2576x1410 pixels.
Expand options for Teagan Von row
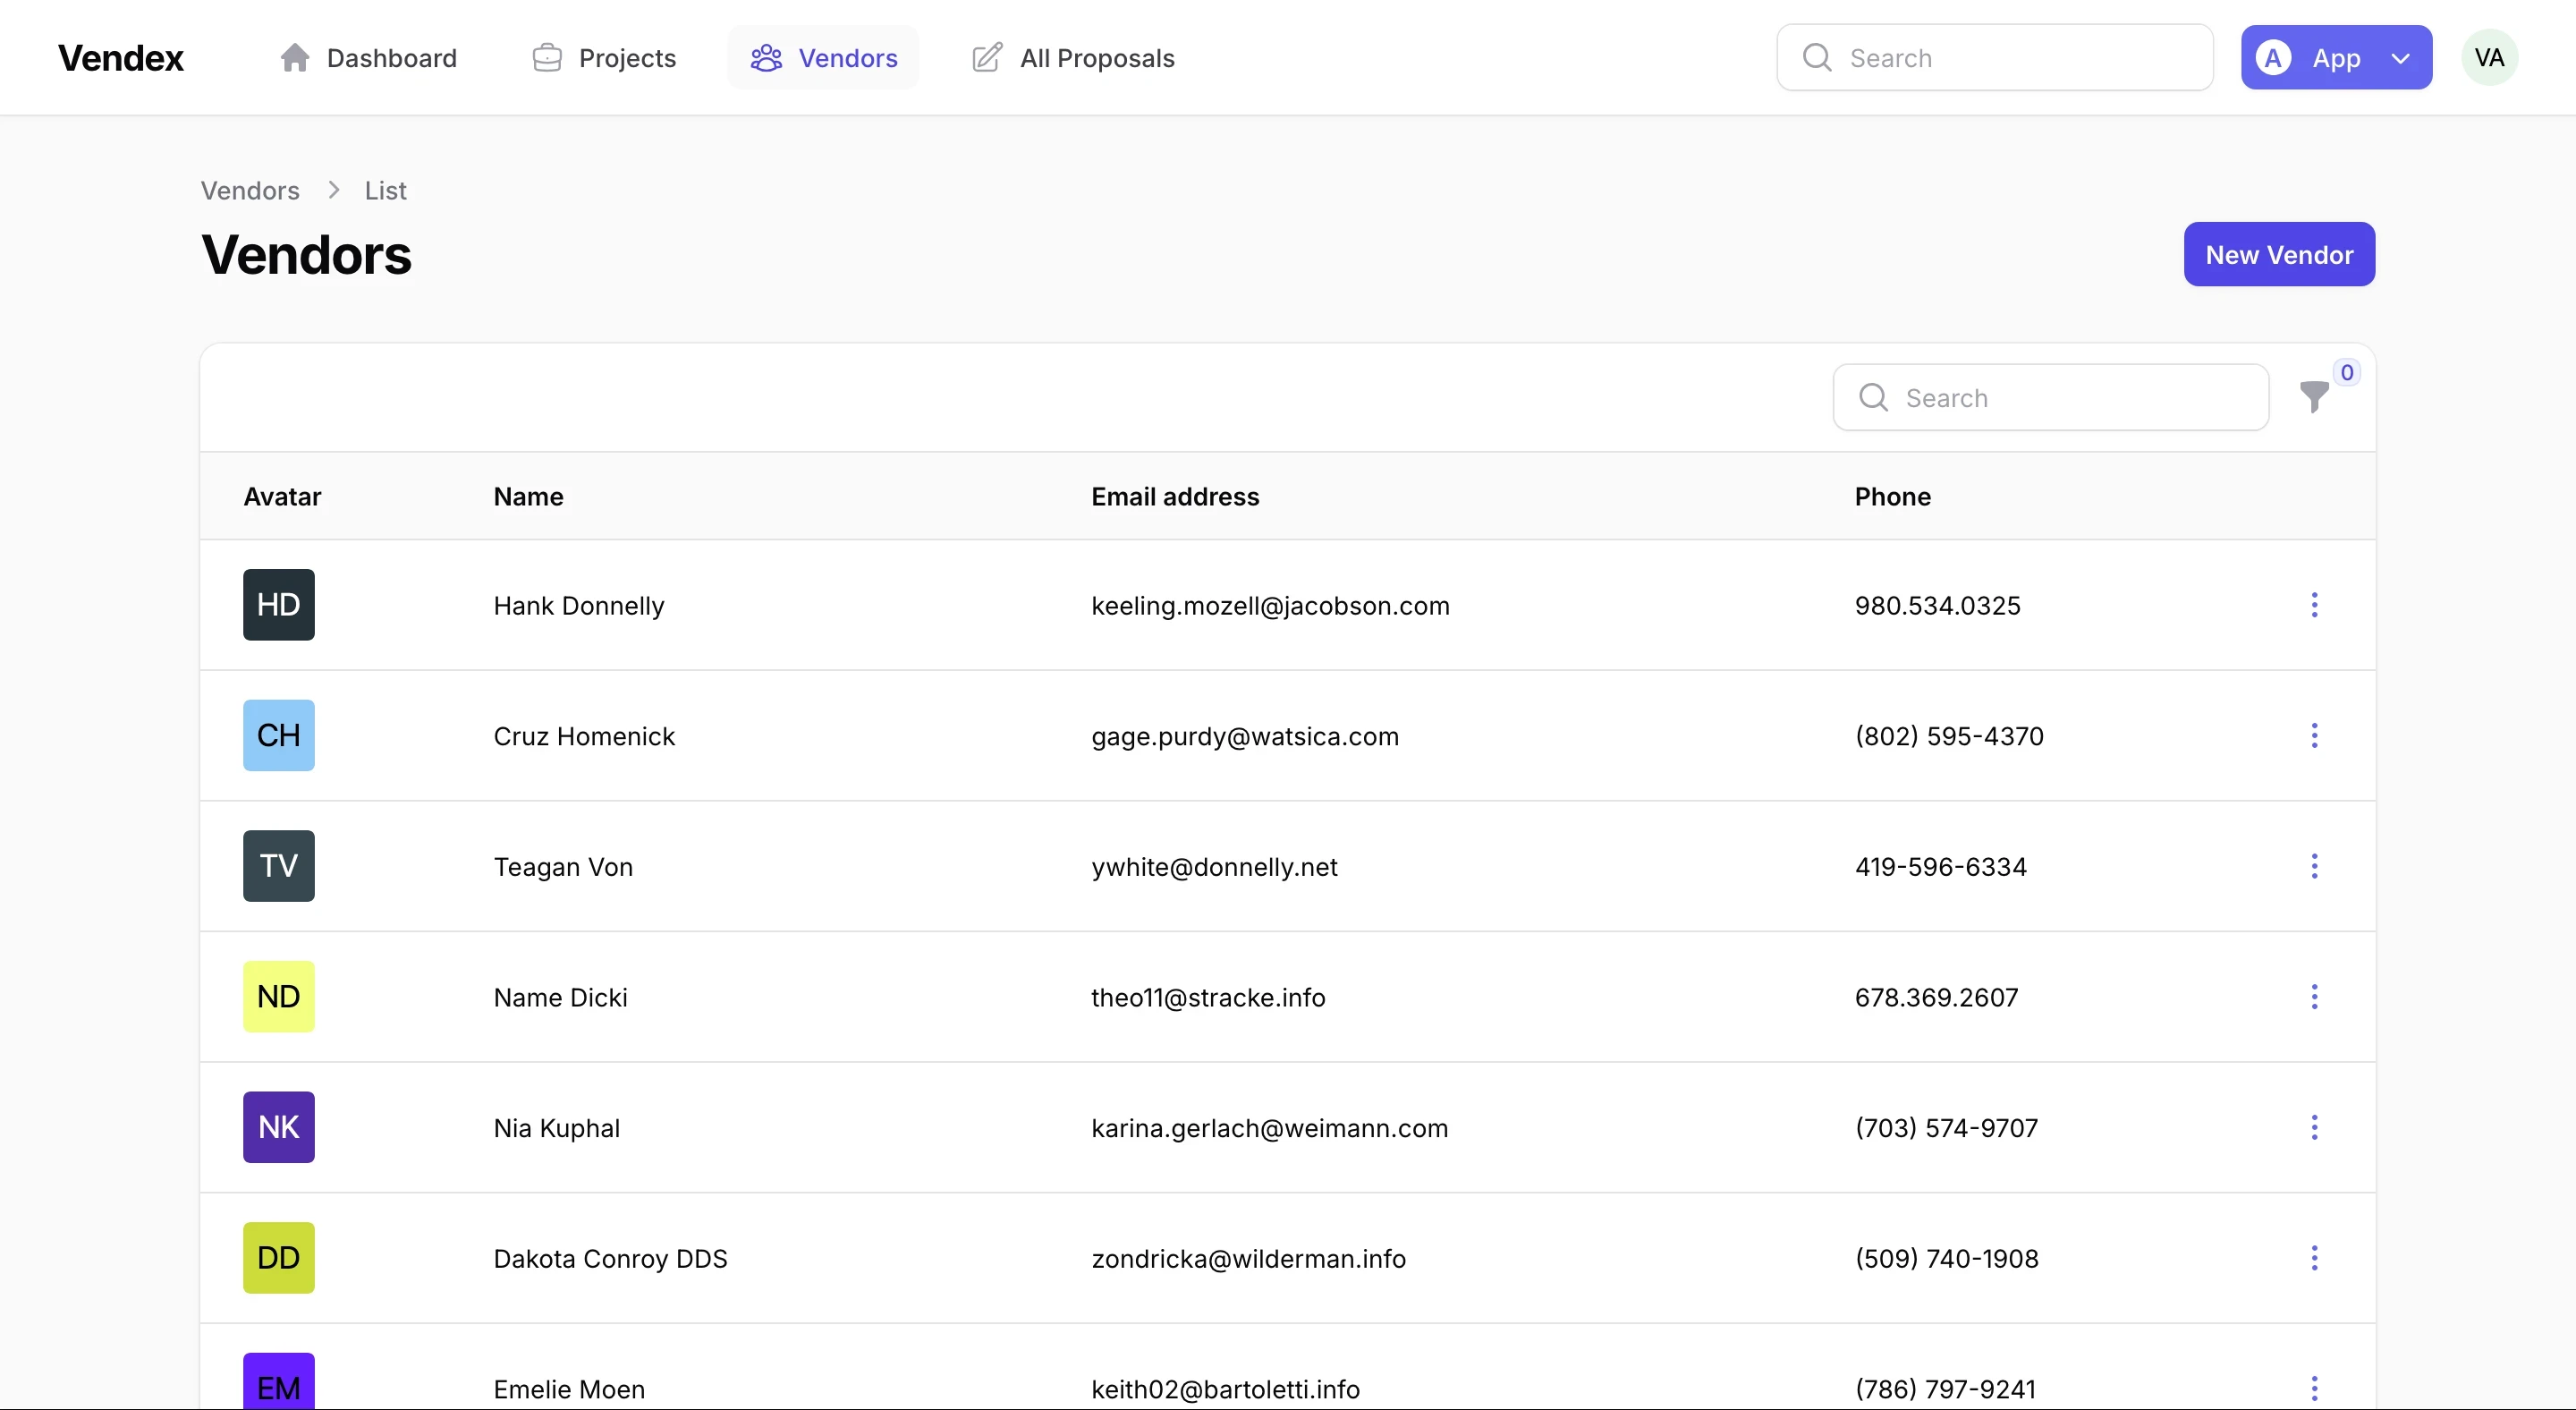point(2316,865)
